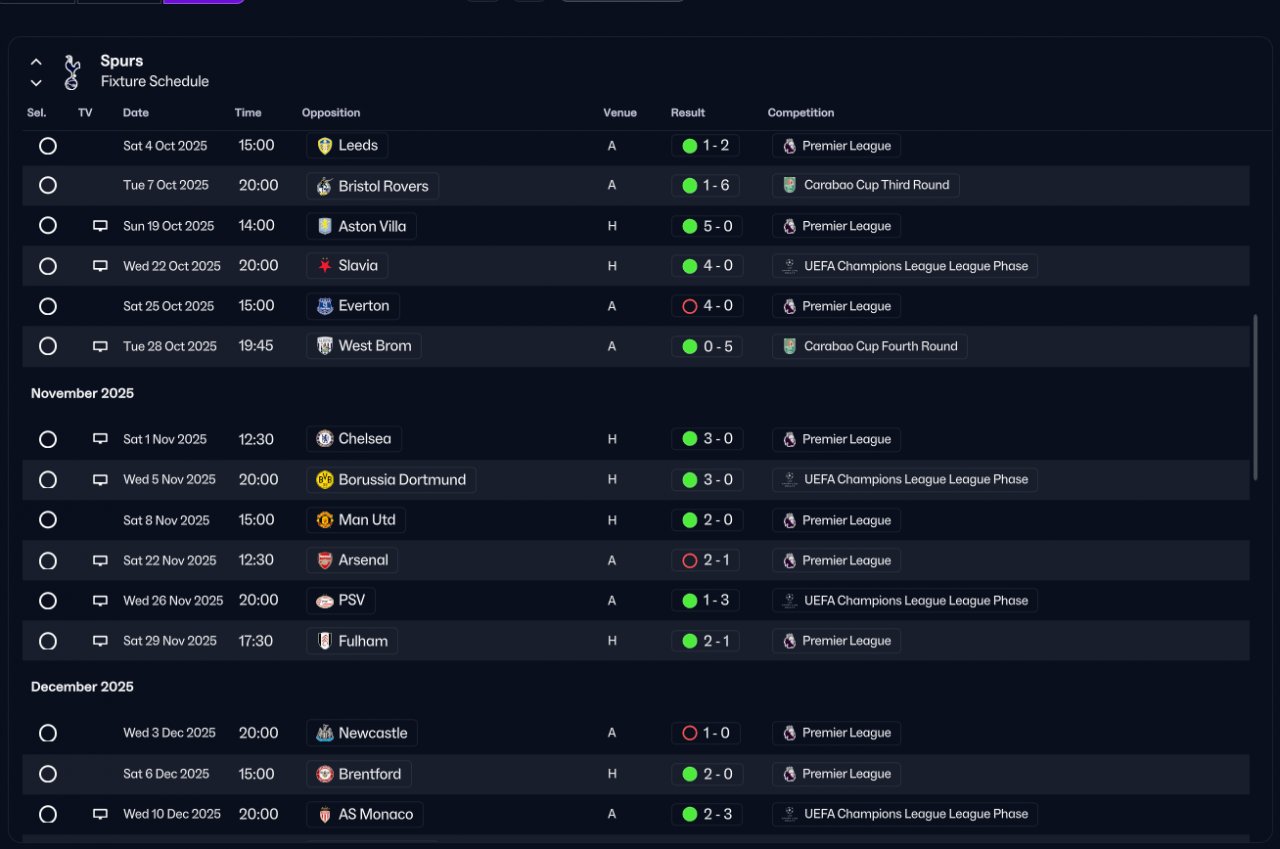The image size is (1280, 849).
Task: Click the TV icon on the Aston Villa fixture
Action: coord(100,226)
